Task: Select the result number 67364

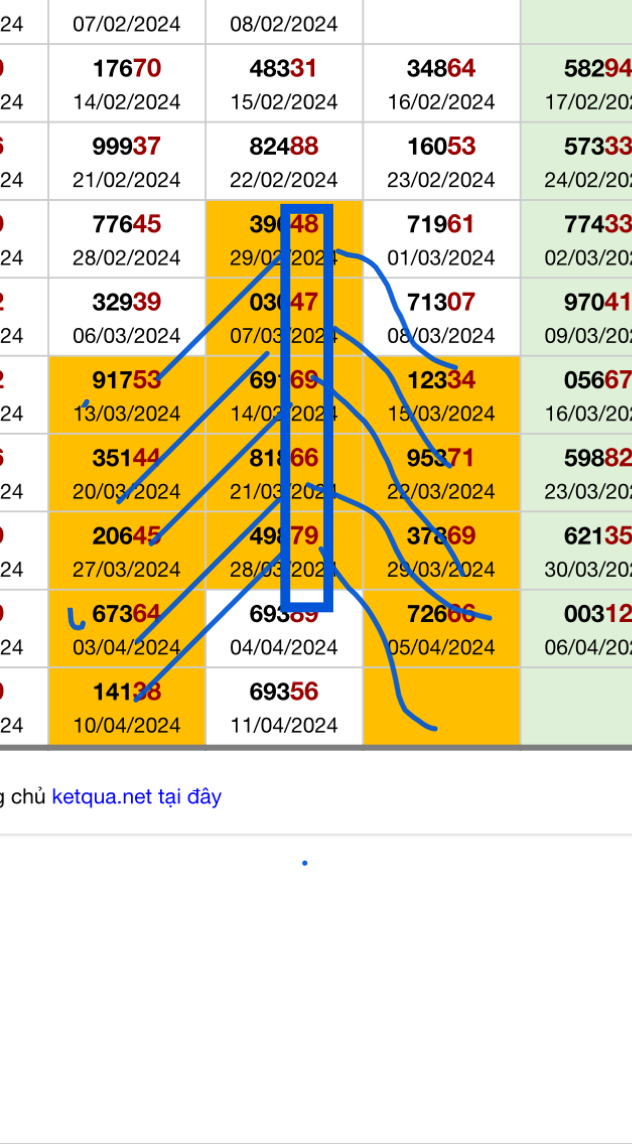Action: [x=127, y=614]
